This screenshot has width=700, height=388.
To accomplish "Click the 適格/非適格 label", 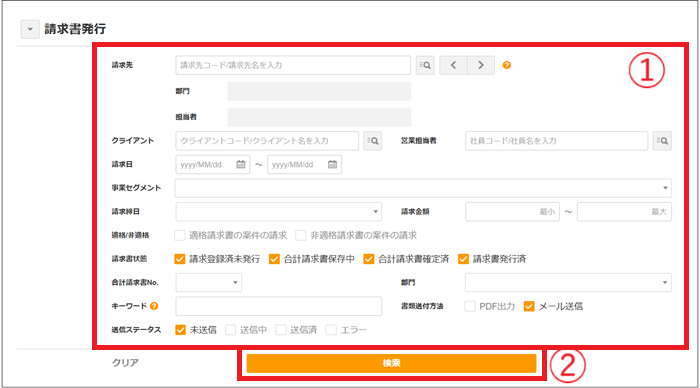I will [x=130, y=235].
